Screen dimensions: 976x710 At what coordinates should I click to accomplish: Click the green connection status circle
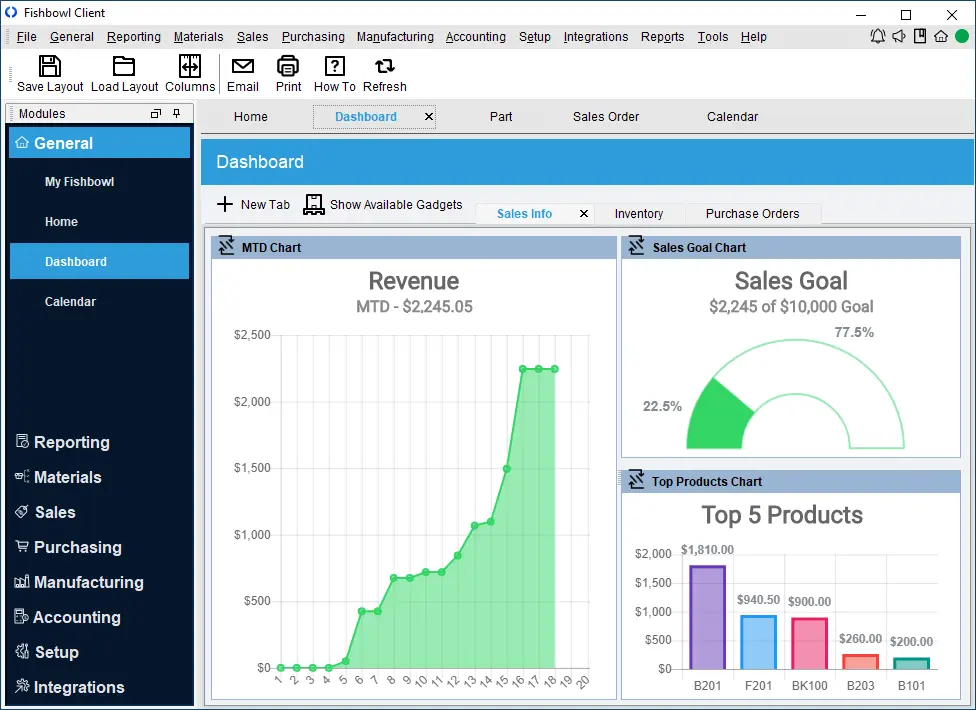coord(961,36)
